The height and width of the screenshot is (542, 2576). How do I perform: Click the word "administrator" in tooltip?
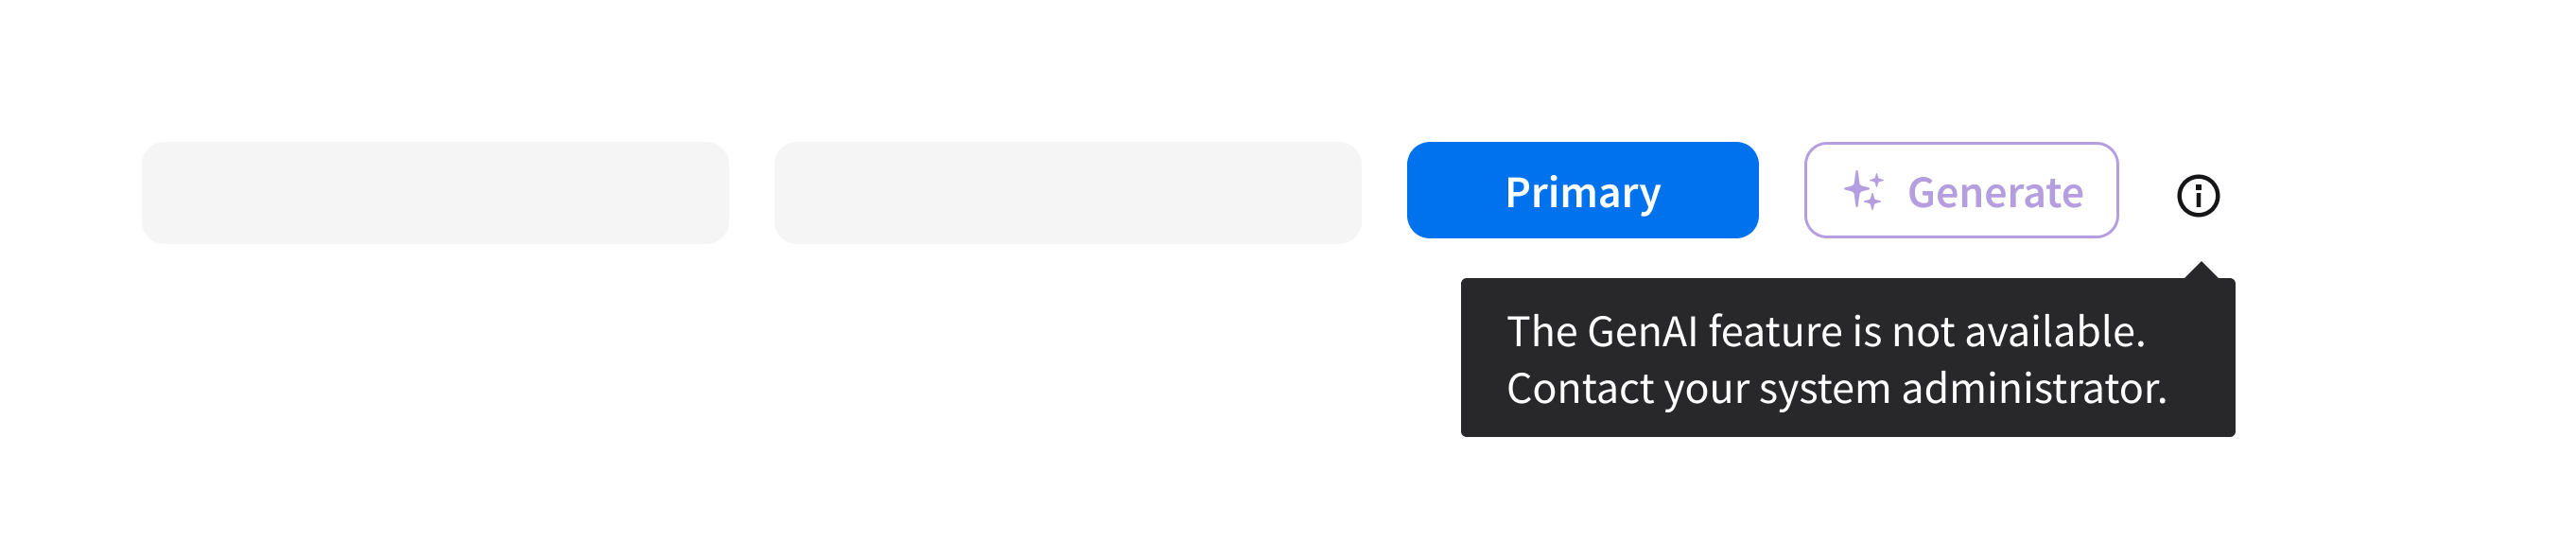coord(2032,388)
